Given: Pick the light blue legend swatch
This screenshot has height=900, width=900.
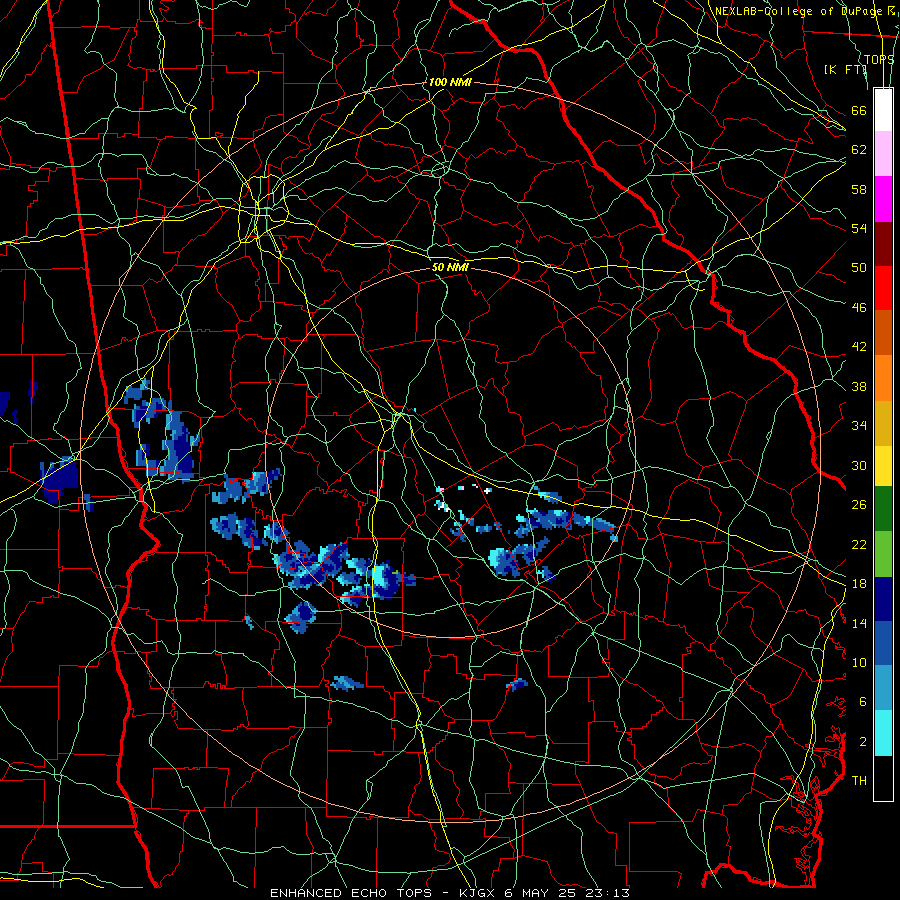Looking at the screenshot, I should [x=883, y=688].
